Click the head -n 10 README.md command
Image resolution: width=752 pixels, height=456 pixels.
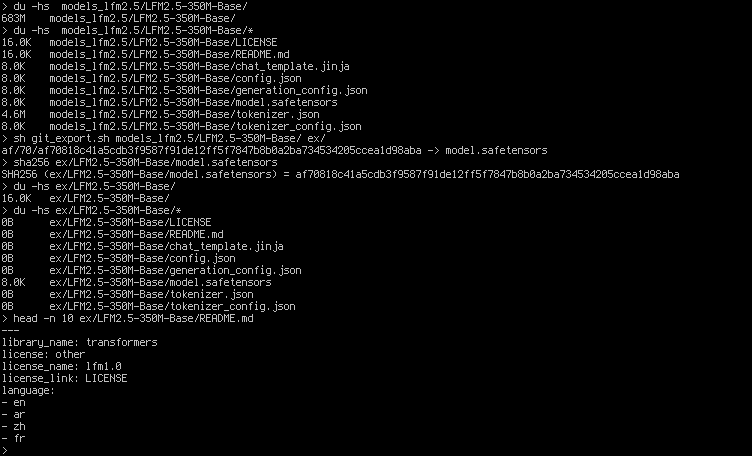coord(128,318)
